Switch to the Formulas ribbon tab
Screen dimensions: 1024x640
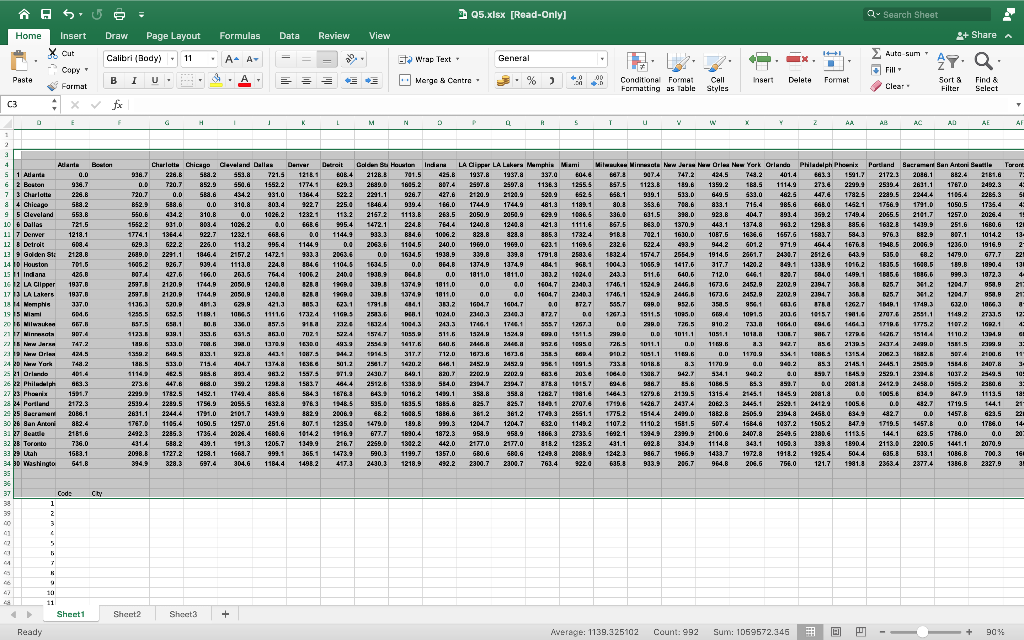pyautogui.click(x=240, y=34)
